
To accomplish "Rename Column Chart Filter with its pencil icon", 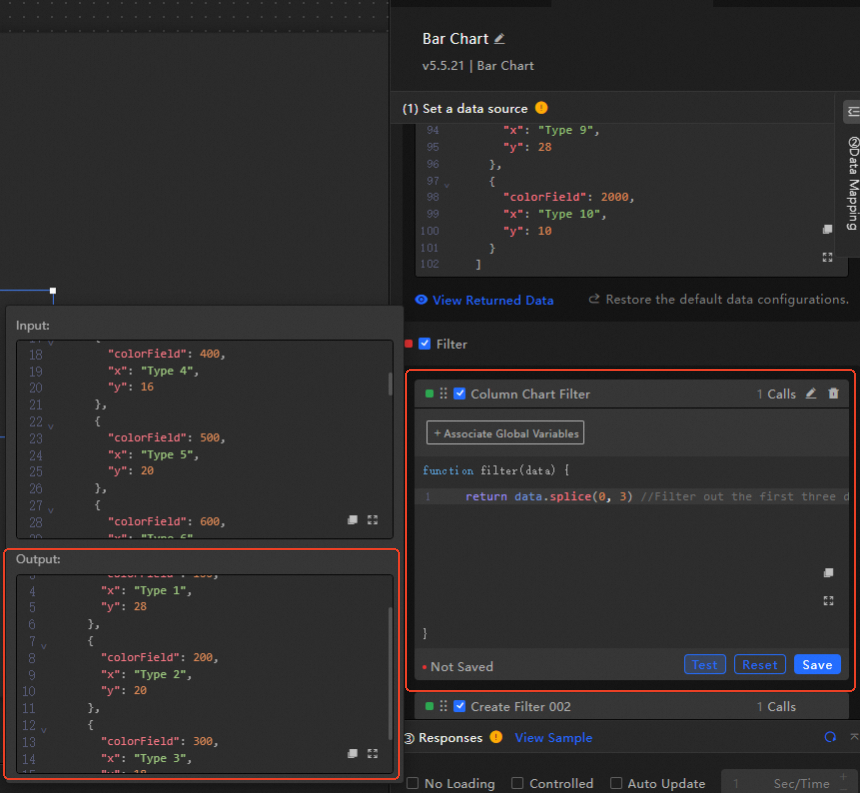I will 811,394.
